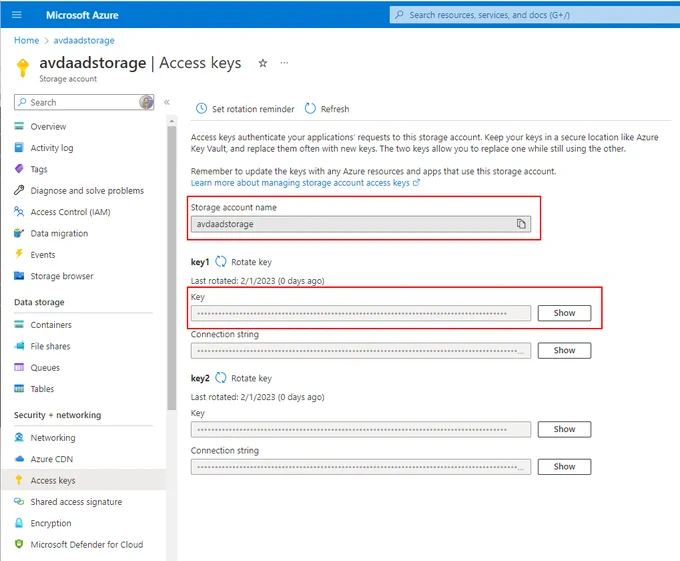Copy storage account name to clipboard
Screen dimensions: 680x561
[521, 224]
